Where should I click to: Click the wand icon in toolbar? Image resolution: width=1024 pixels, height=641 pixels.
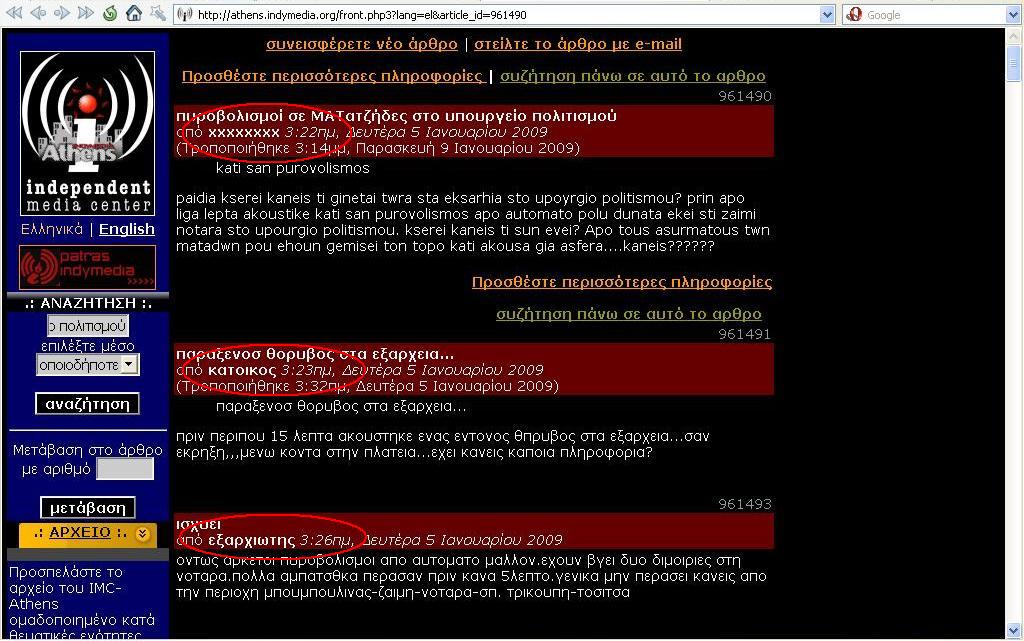pyautogui.click(x=157, y=14)
